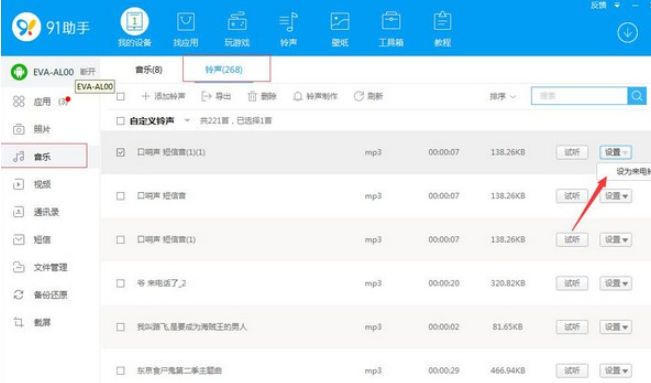Open the 教程 tutorial icon
The image size is (651, 383).
[443, 28]
